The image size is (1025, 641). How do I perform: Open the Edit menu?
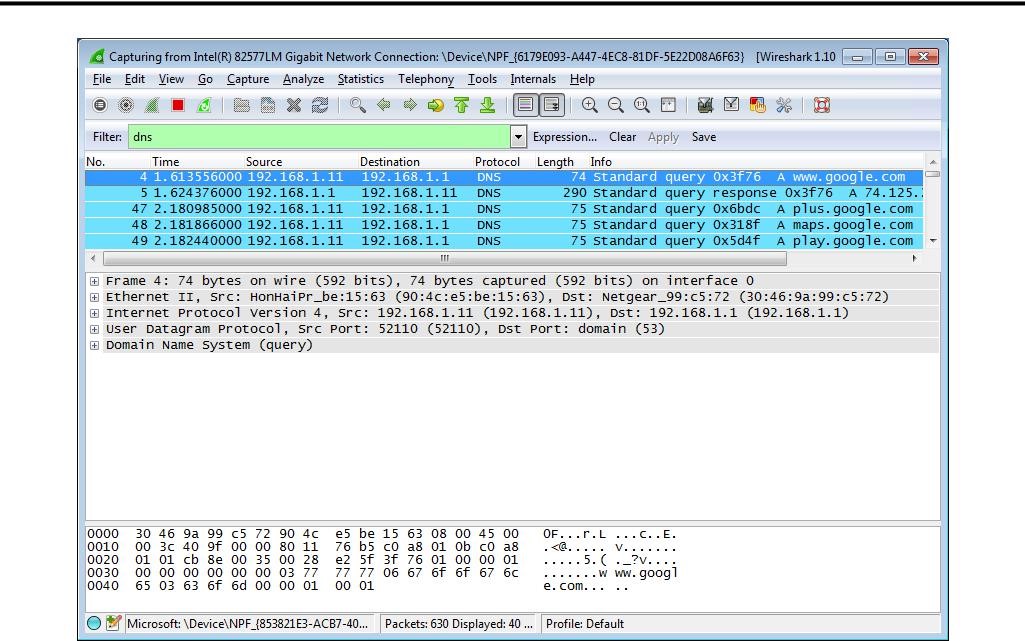(135, 79)
